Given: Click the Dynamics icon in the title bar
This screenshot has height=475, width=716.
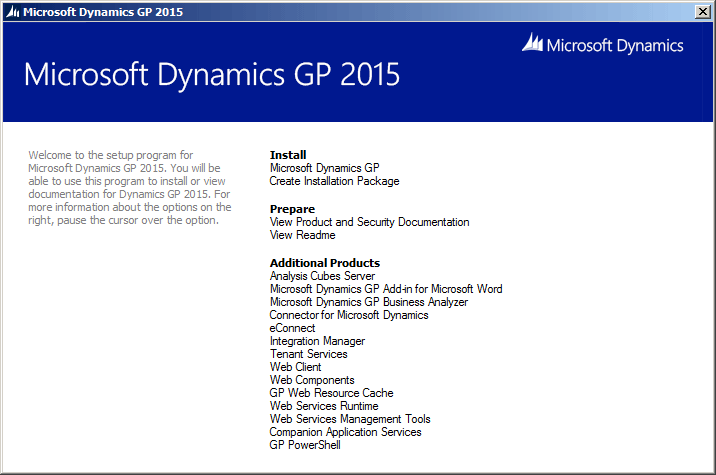Looking at the screenshot, I should [x=13, y=12].
